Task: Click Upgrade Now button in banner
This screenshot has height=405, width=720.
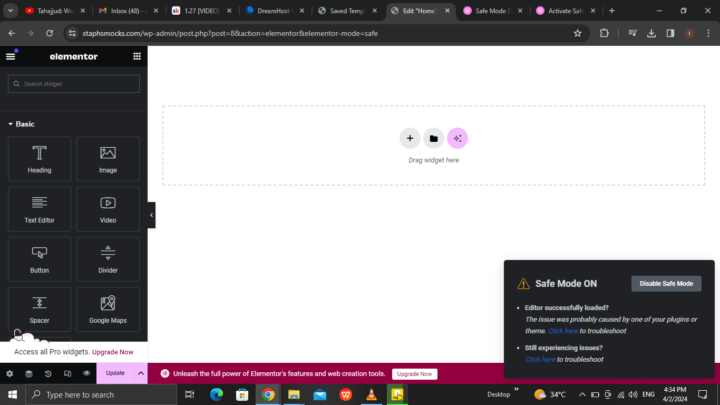Action: [x=415, y=374]
